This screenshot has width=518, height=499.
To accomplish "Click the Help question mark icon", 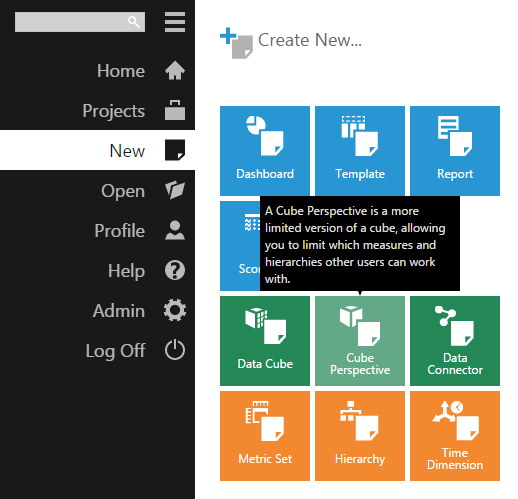I will coord(175,270).
